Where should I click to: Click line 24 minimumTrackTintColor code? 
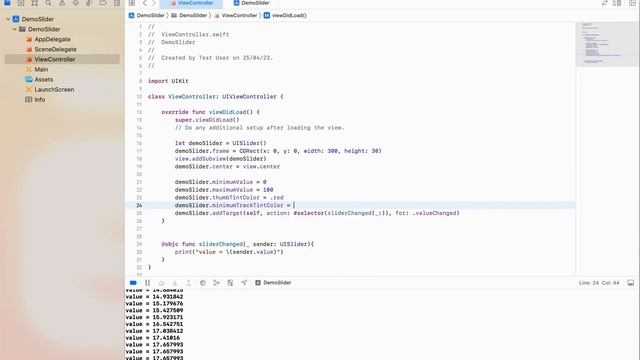pos(233,205)
